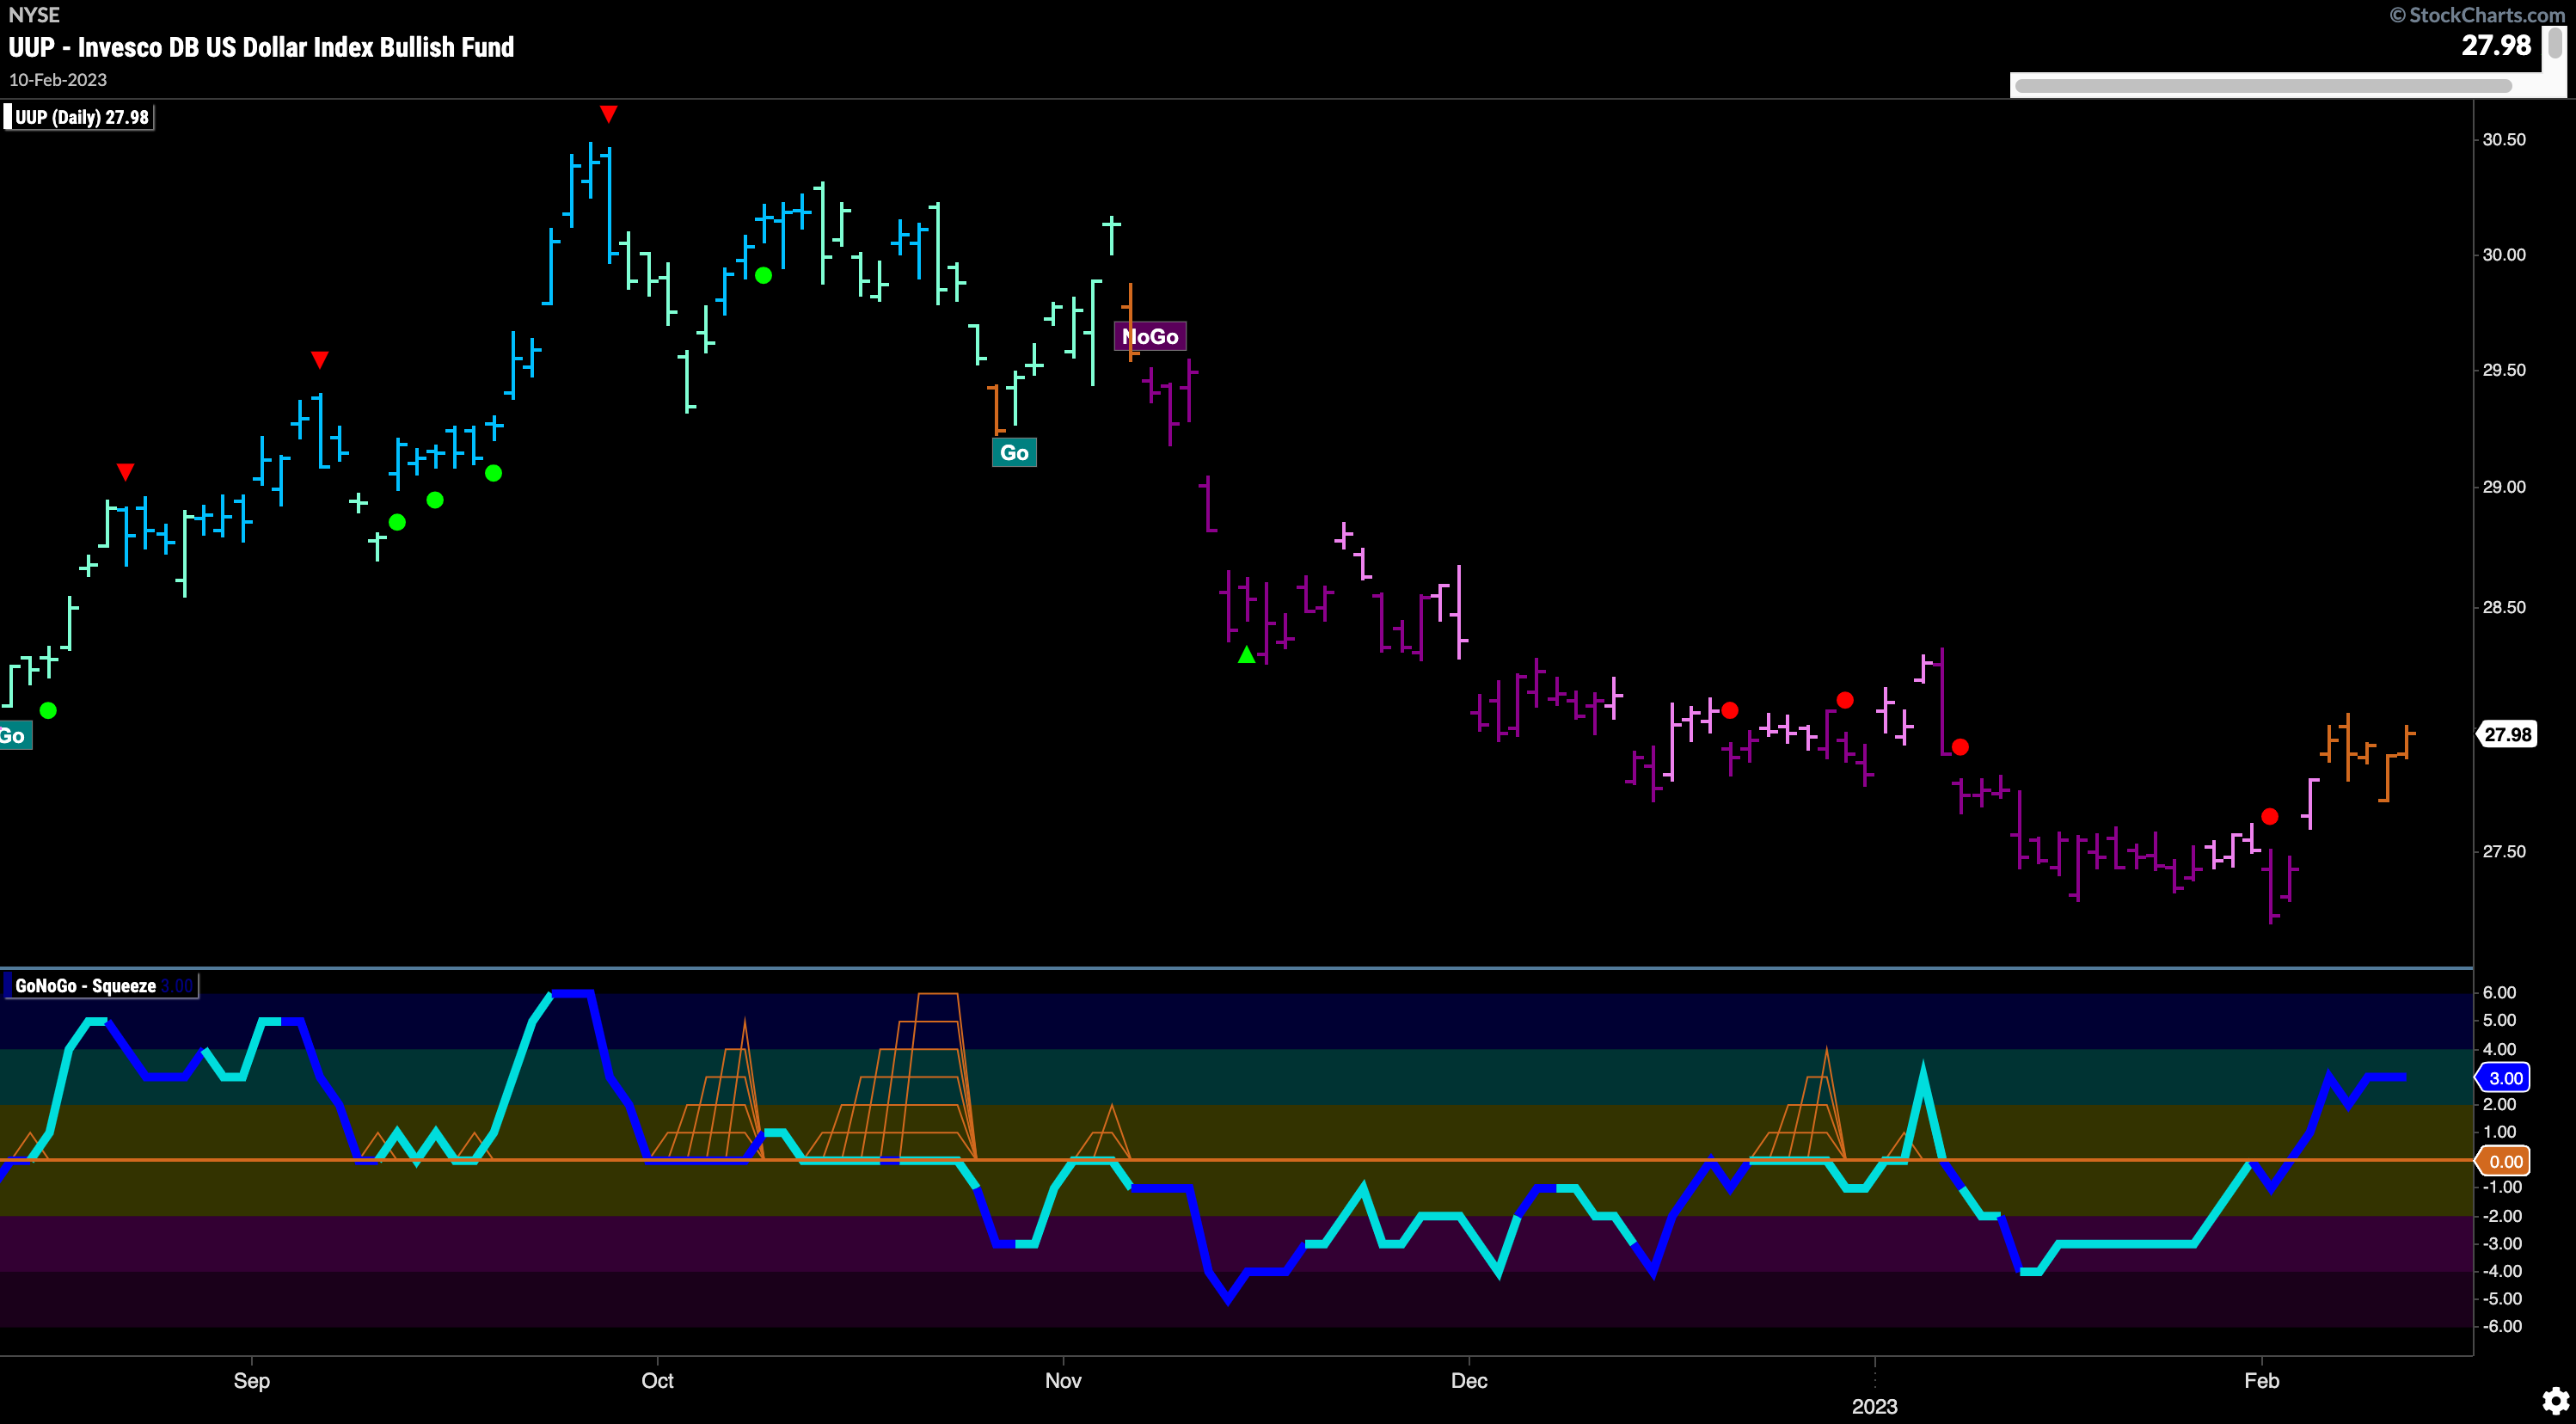Viewport: 2576px width, 1424px height.
Task: Click the red dot marker in early January
Action: (x=1960, y=747)
